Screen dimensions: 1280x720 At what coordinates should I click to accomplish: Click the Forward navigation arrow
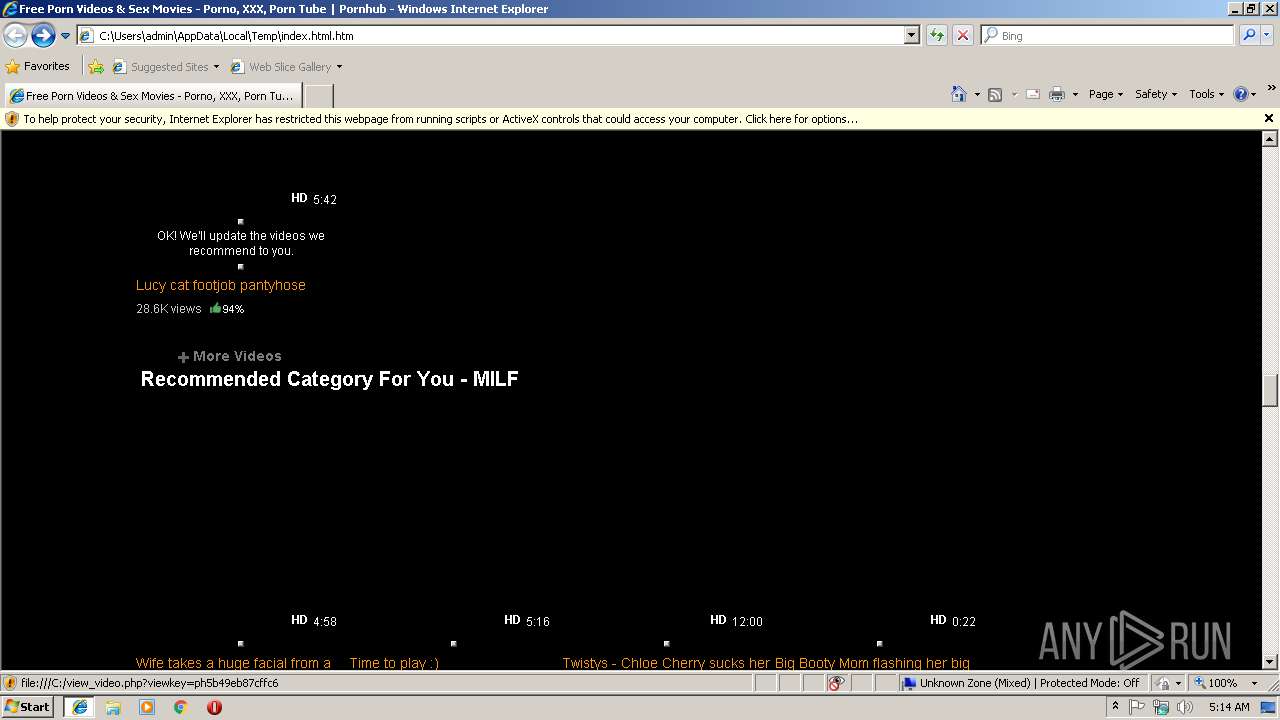(x=43, y=36)
